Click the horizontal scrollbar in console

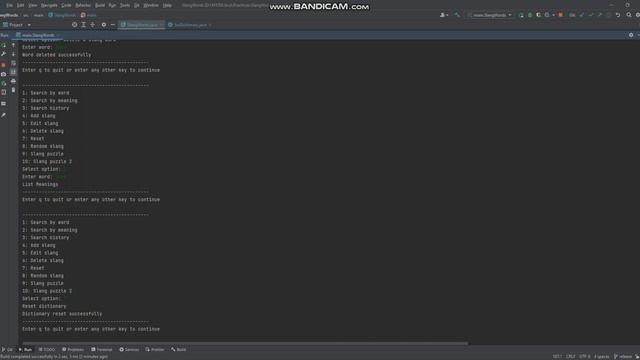pyautogui.click(x=245, y=343)
